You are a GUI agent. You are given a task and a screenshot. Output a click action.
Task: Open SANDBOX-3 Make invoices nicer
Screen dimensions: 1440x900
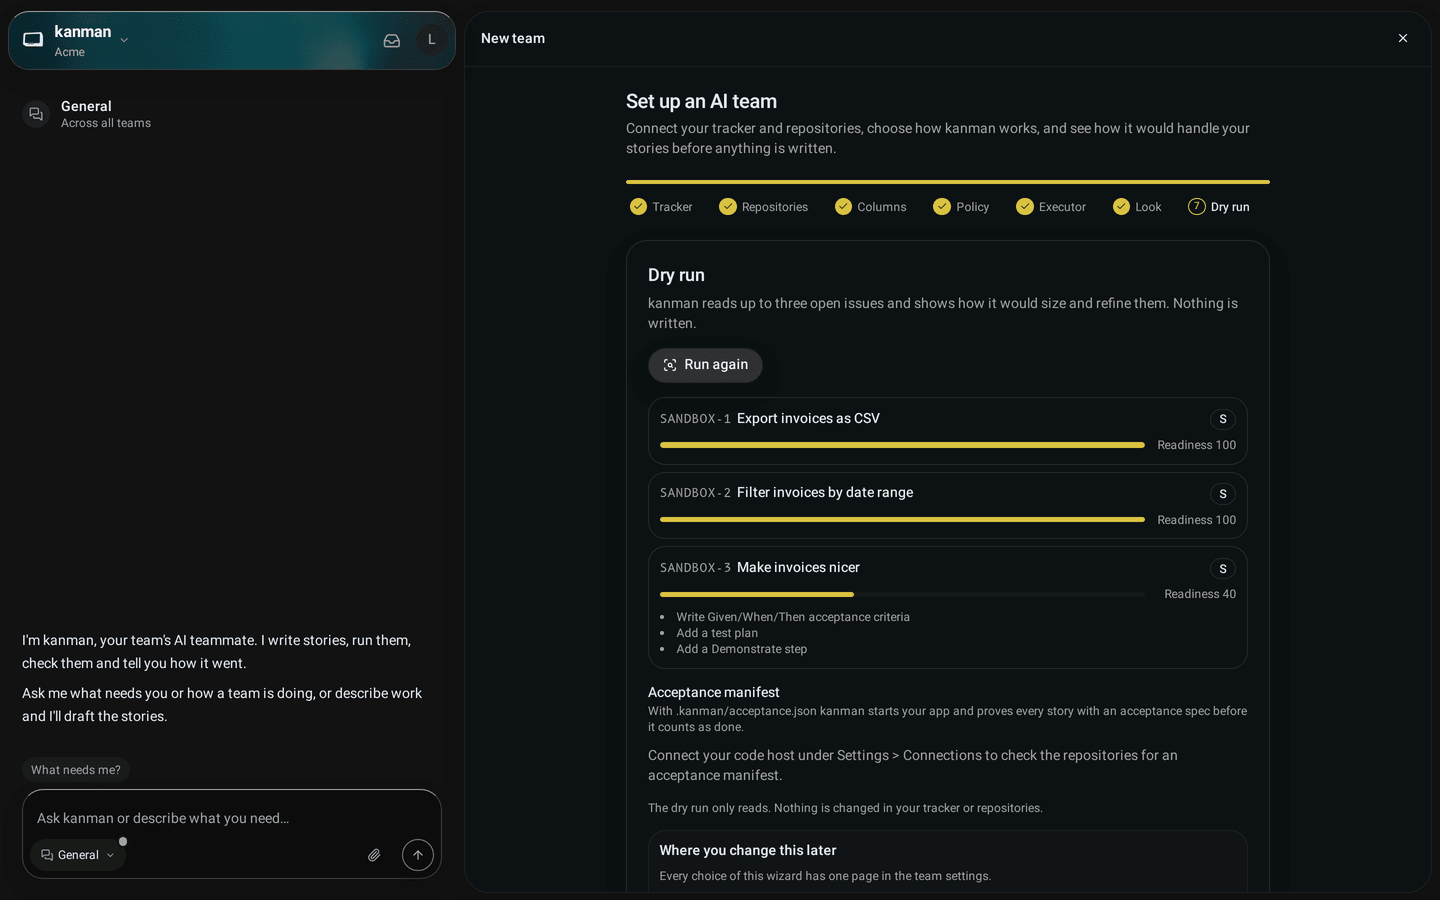click(x=948, y=607)
